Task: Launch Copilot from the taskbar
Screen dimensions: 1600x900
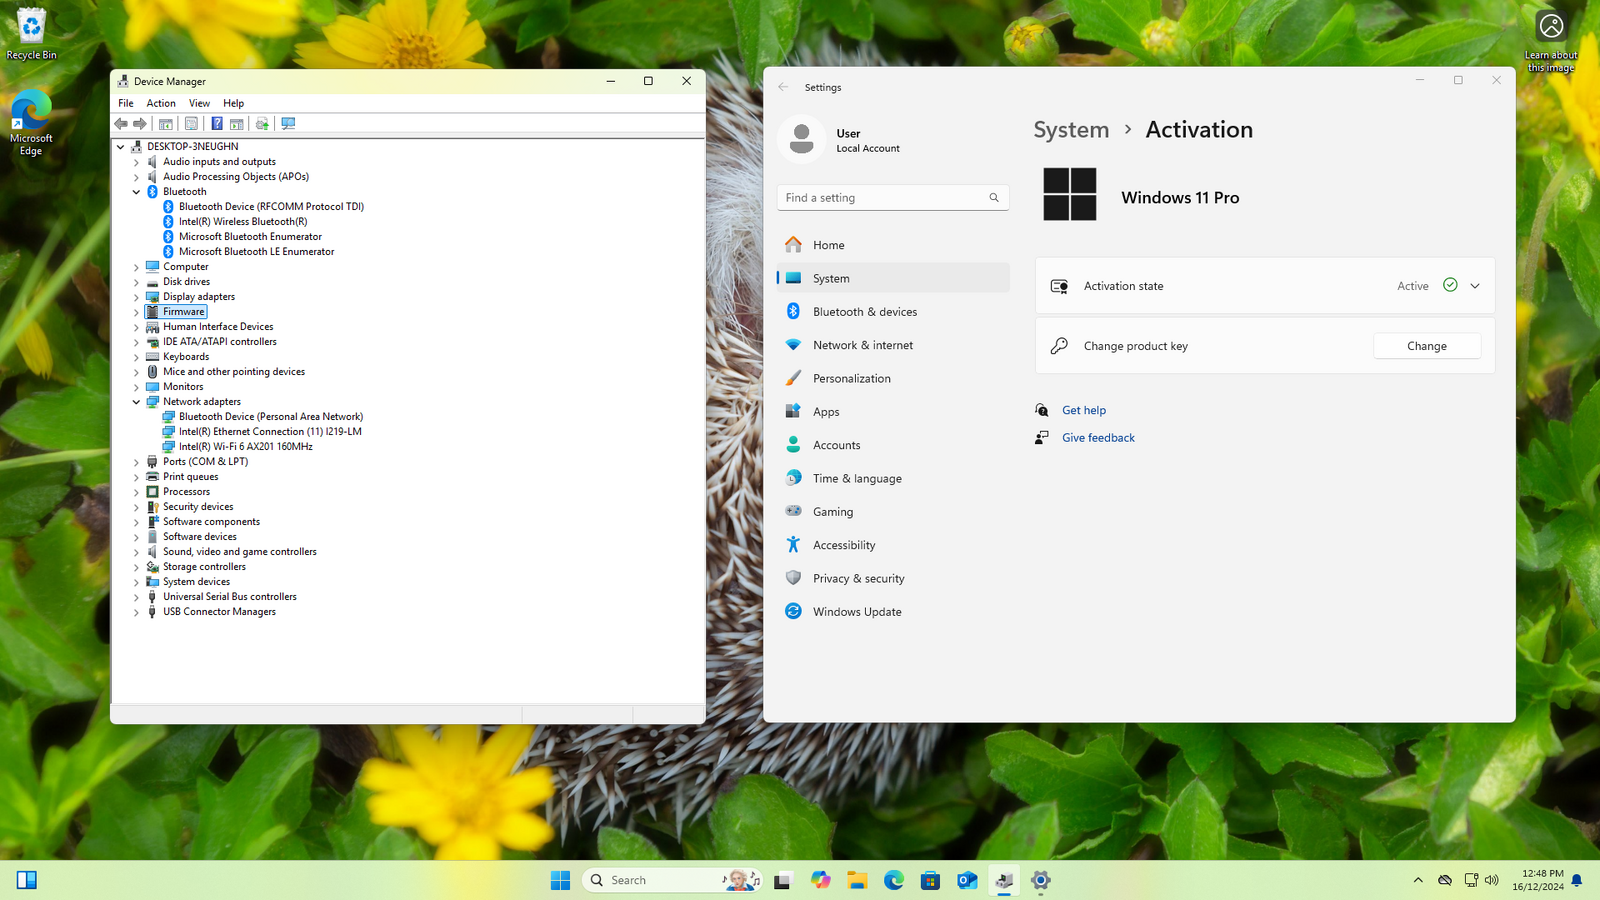Action: (821, 880)
